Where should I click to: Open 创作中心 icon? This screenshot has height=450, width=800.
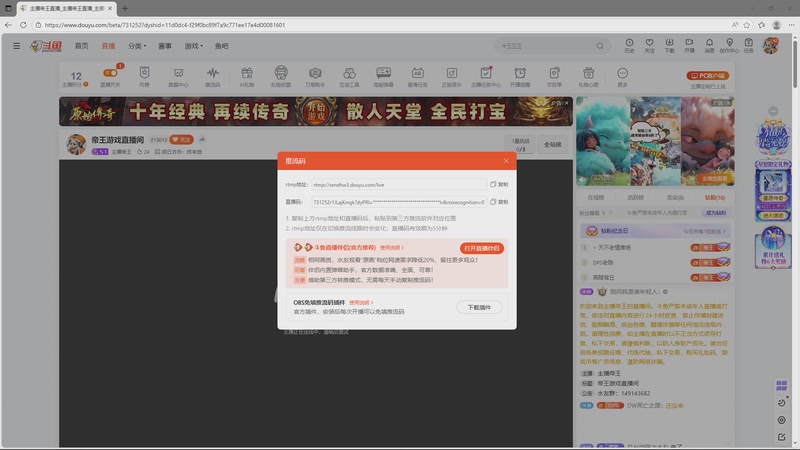click(x=729, y=45)
